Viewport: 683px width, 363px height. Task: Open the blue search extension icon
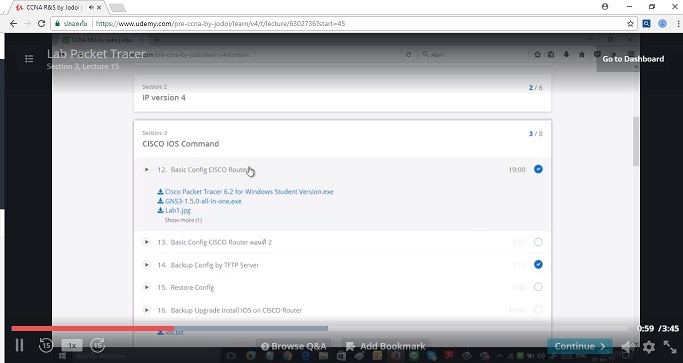[x=646, y=24]
